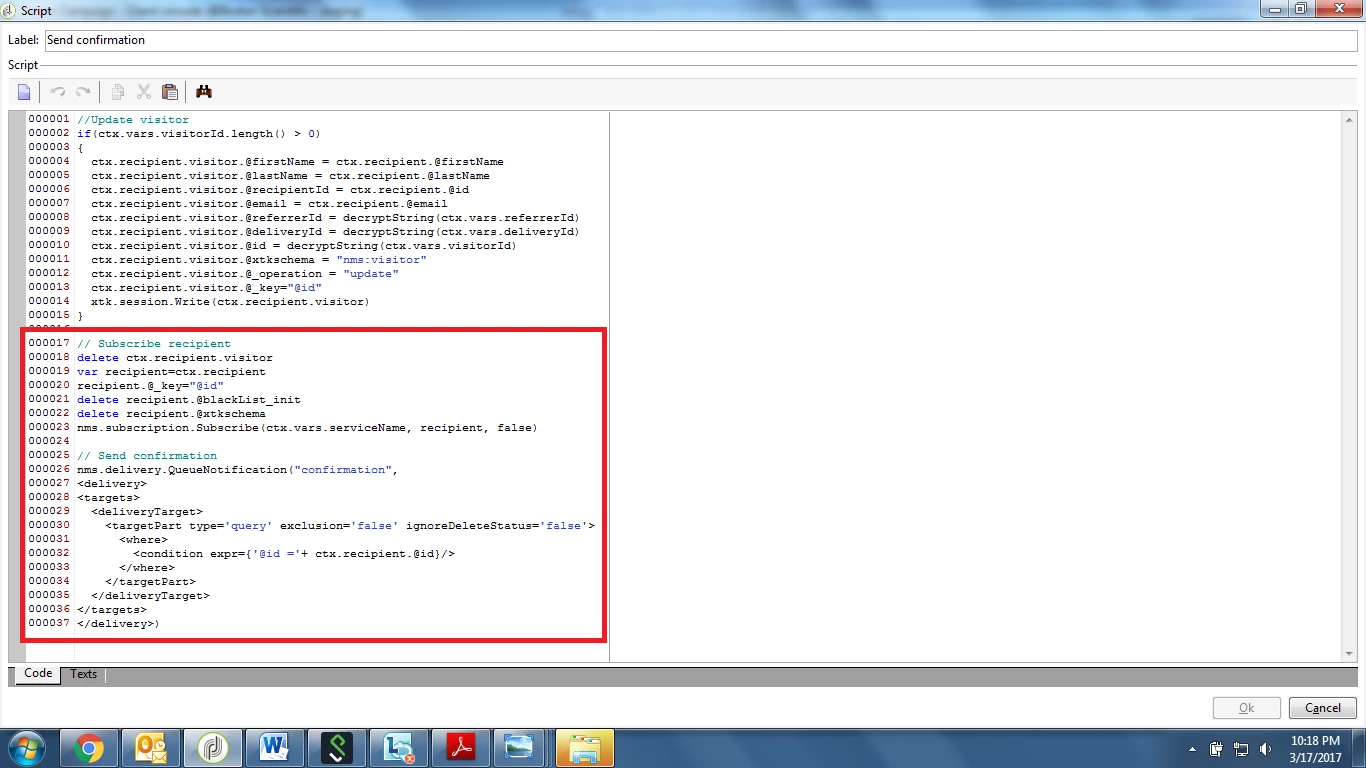1366x768 pixels.
Task: Show hidden system tray icons
Action: pyautogui.click(x=1192, y=749)
